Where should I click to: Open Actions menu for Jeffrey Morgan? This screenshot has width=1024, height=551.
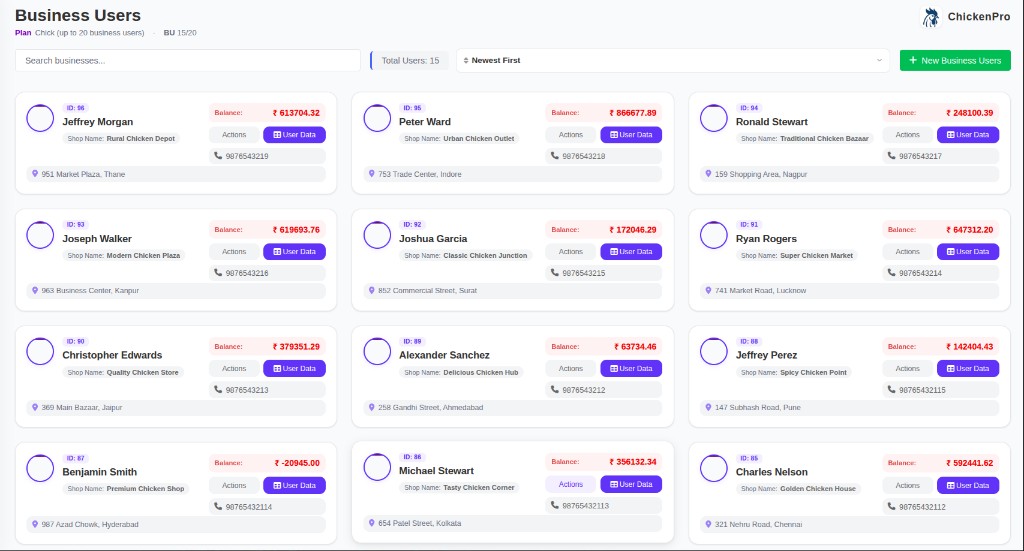tap(234, 134)
